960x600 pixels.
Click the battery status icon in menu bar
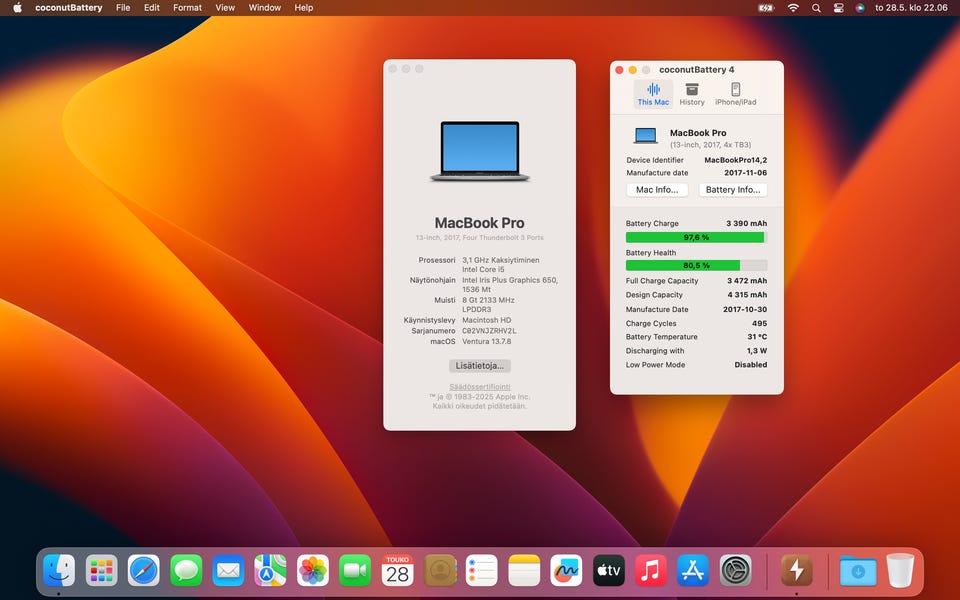point(766,8)
